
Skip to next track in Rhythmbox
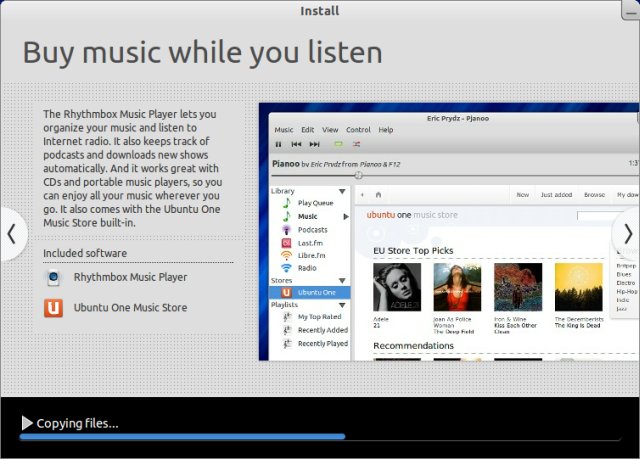[314, 144]
